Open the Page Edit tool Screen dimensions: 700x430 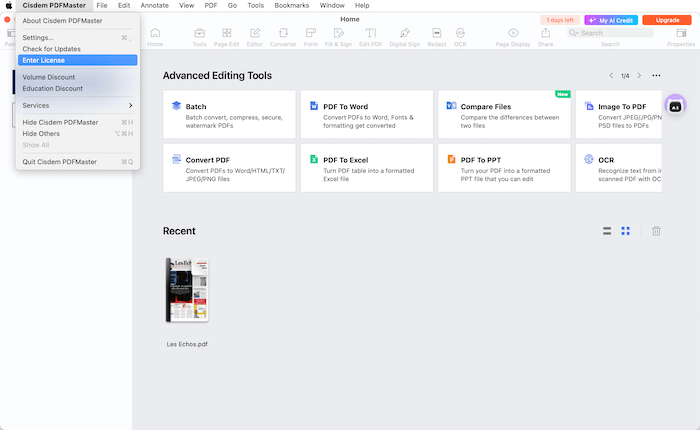tap(228, 34)
